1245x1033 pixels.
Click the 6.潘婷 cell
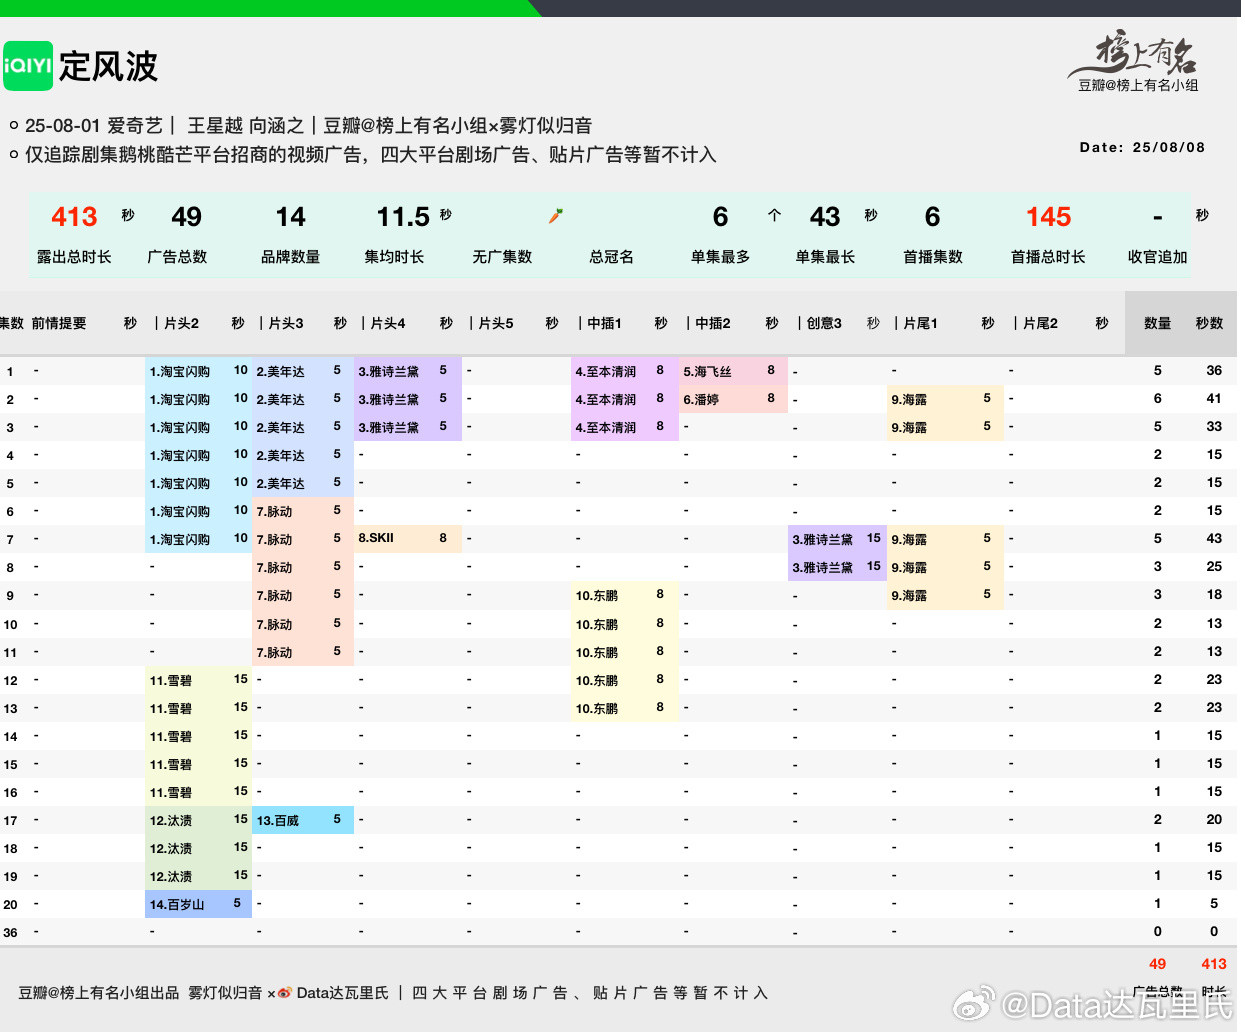click(701, 399)
